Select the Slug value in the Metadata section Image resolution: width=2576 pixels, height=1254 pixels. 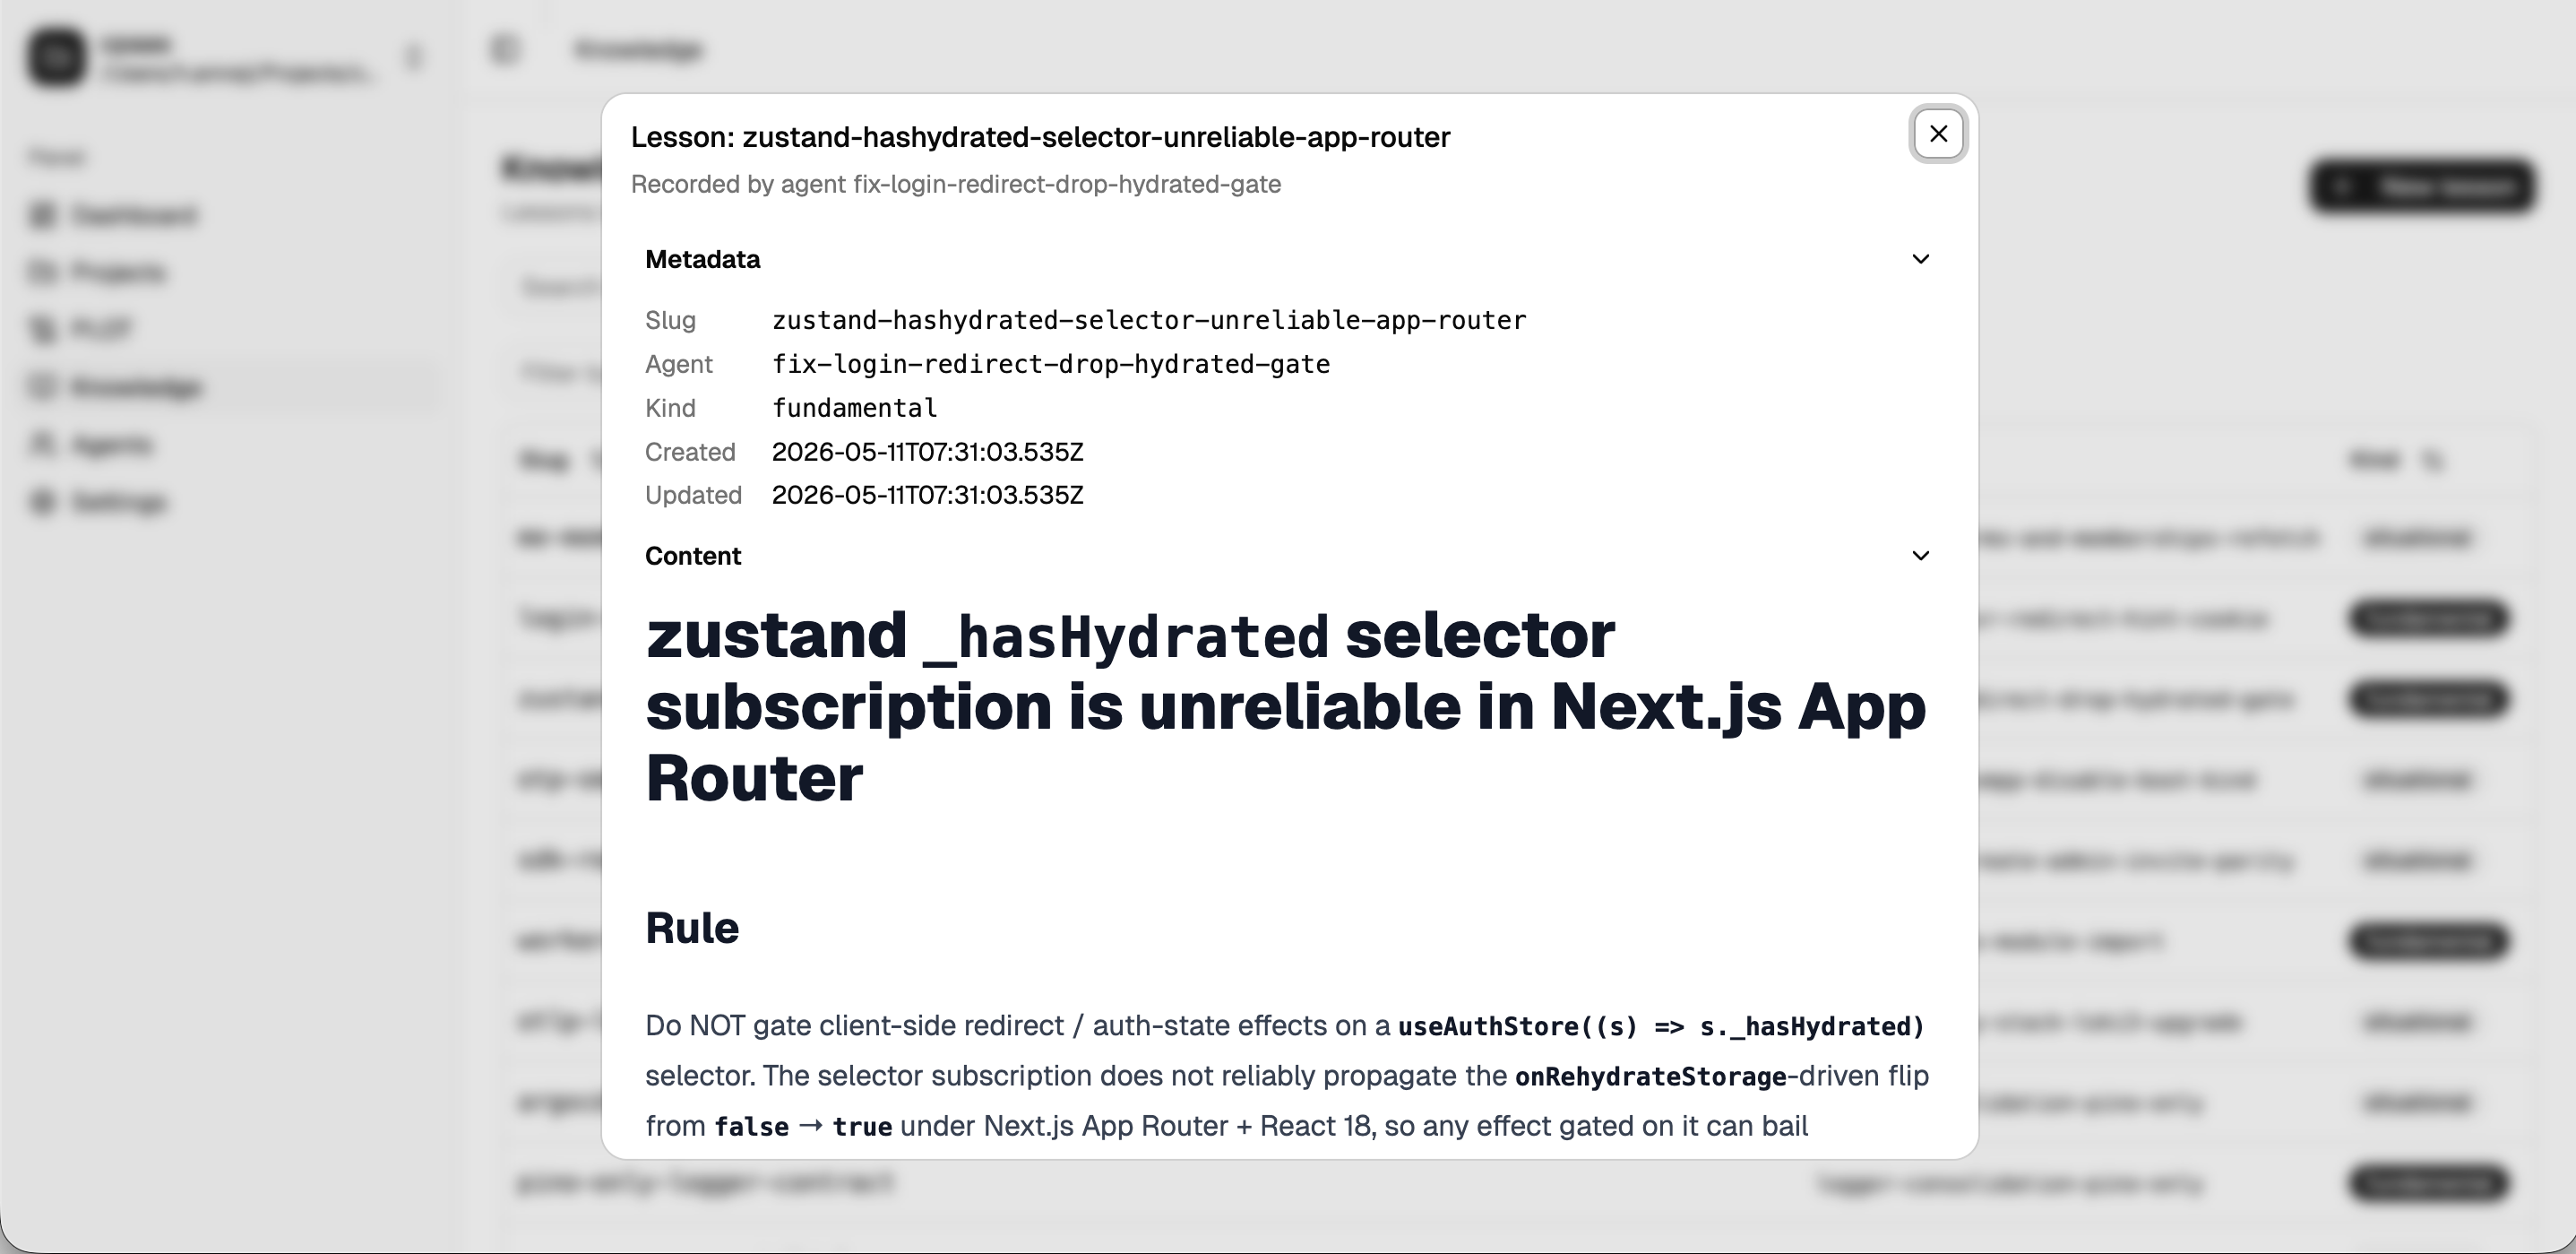pyautogui.click(x=1149, y=320)
